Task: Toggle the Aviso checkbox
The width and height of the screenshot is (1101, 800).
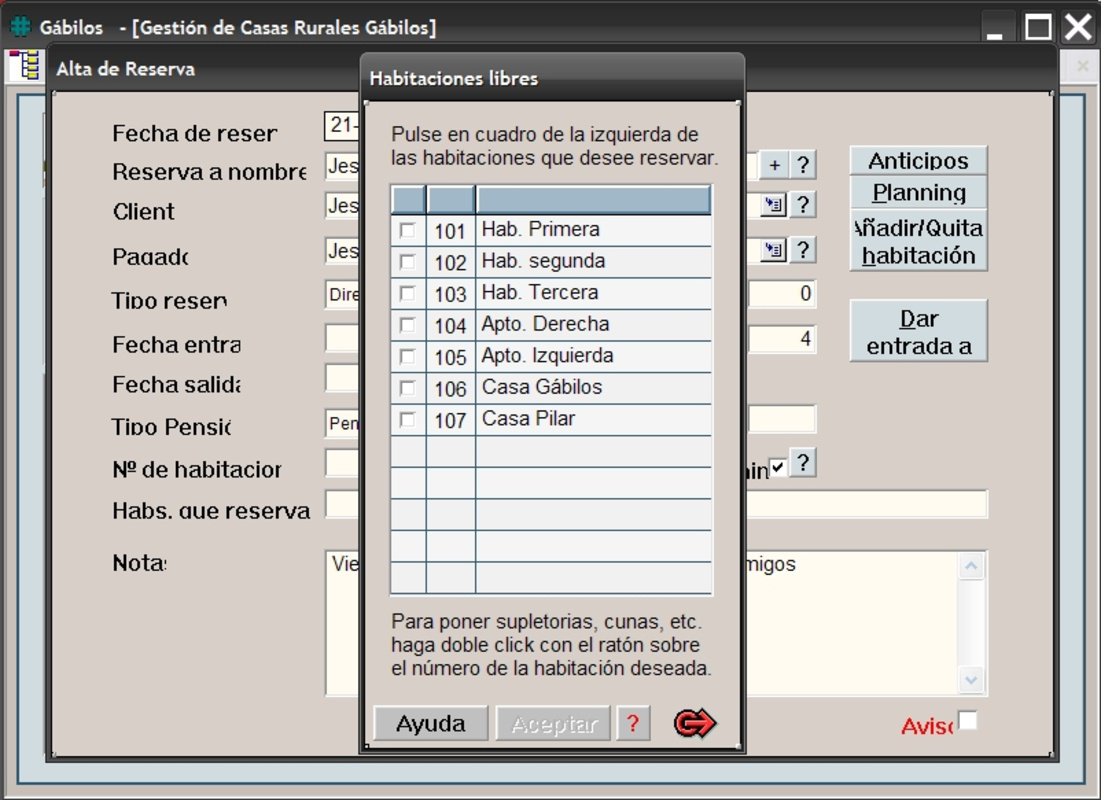Action: click(x=968, y=721)
